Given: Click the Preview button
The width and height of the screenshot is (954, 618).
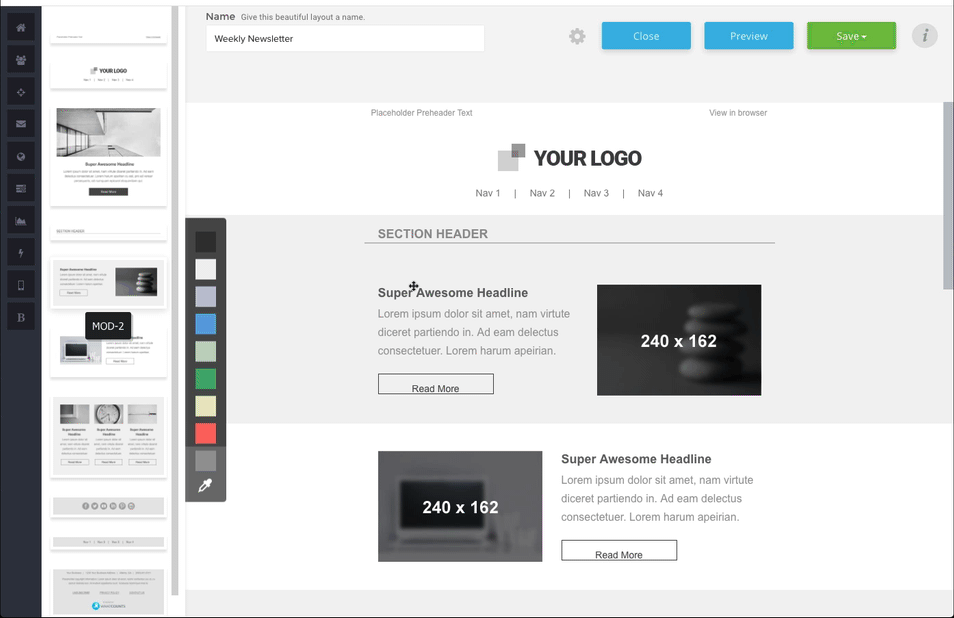Looking at the screenshot, I should pos(748,36).
